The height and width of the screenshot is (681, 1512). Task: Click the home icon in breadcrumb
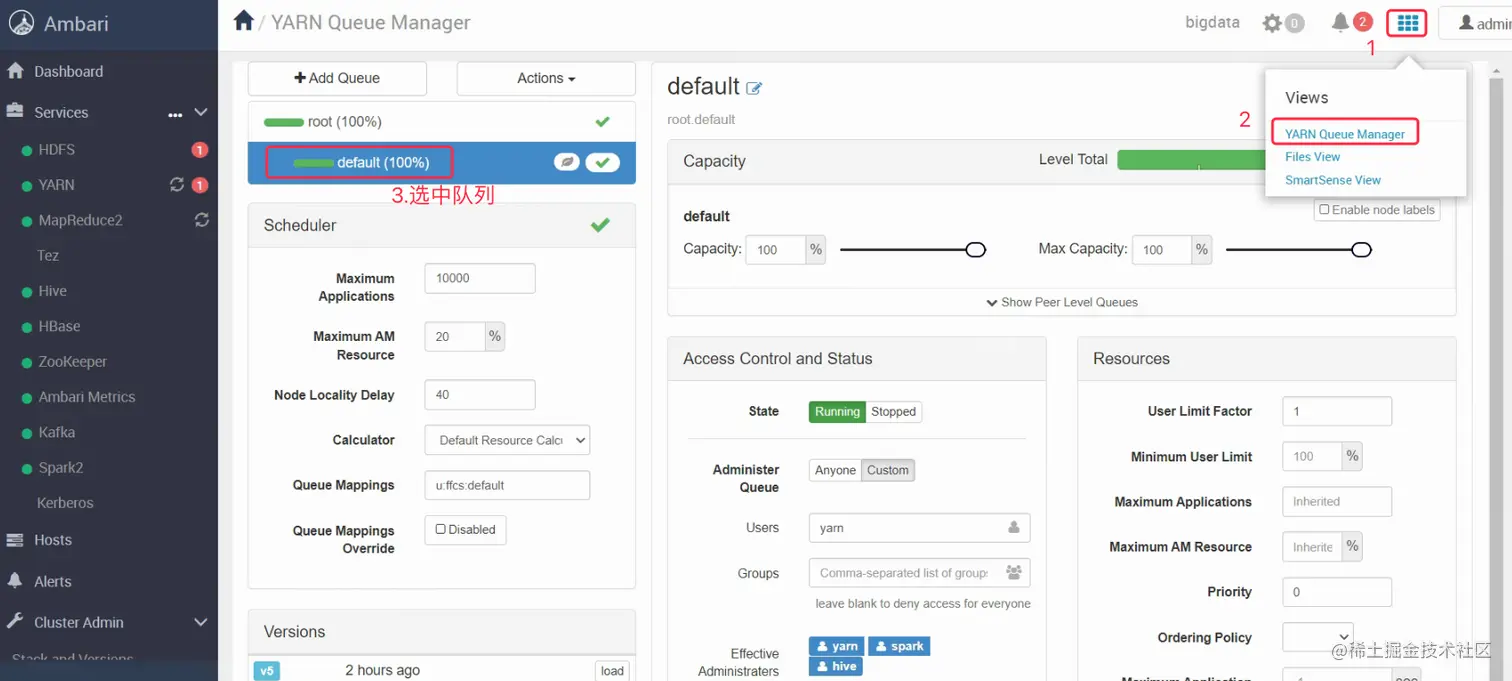(243, 21)
